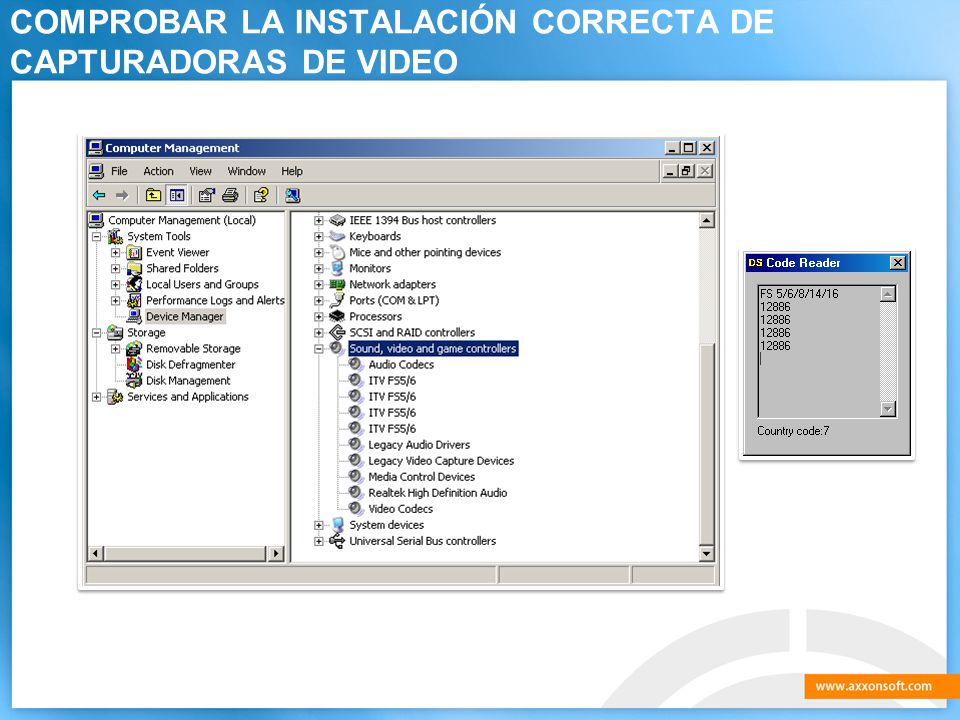
Task: Collapse the Storage node
Action: 96,332
